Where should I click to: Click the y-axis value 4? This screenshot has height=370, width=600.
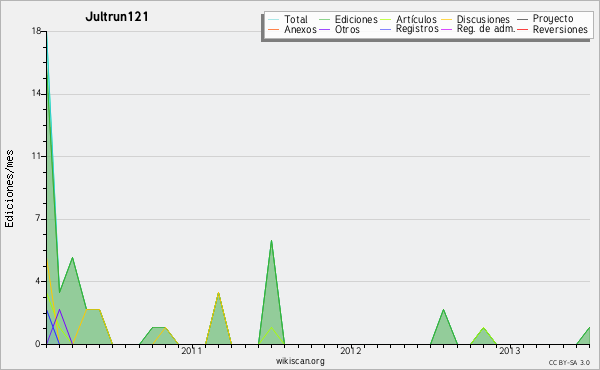coord(38,281)
